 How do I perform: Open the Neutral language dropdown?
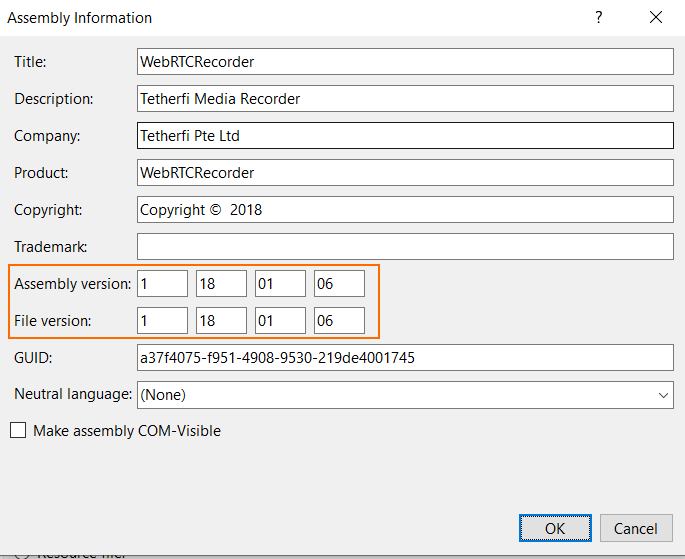click(405, 395)
